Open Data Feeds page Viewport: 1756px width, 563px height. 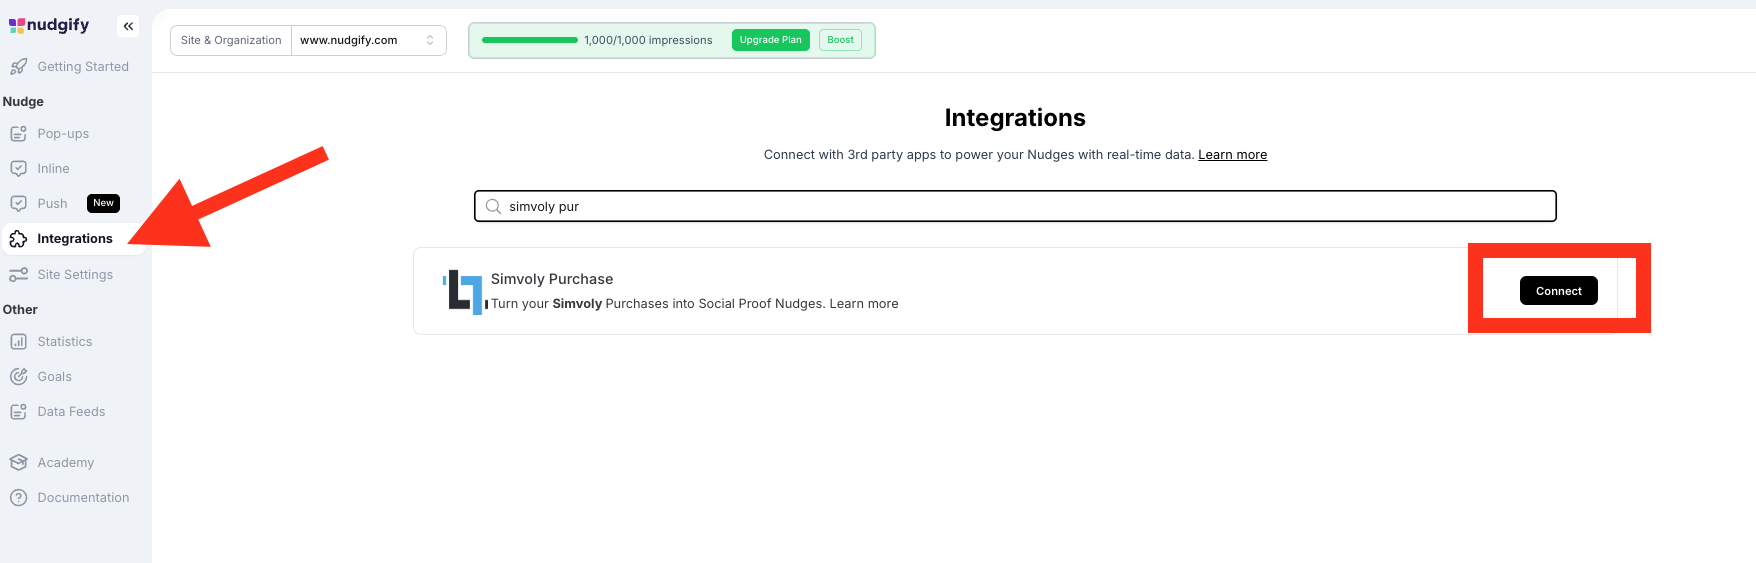pos(71,412)
